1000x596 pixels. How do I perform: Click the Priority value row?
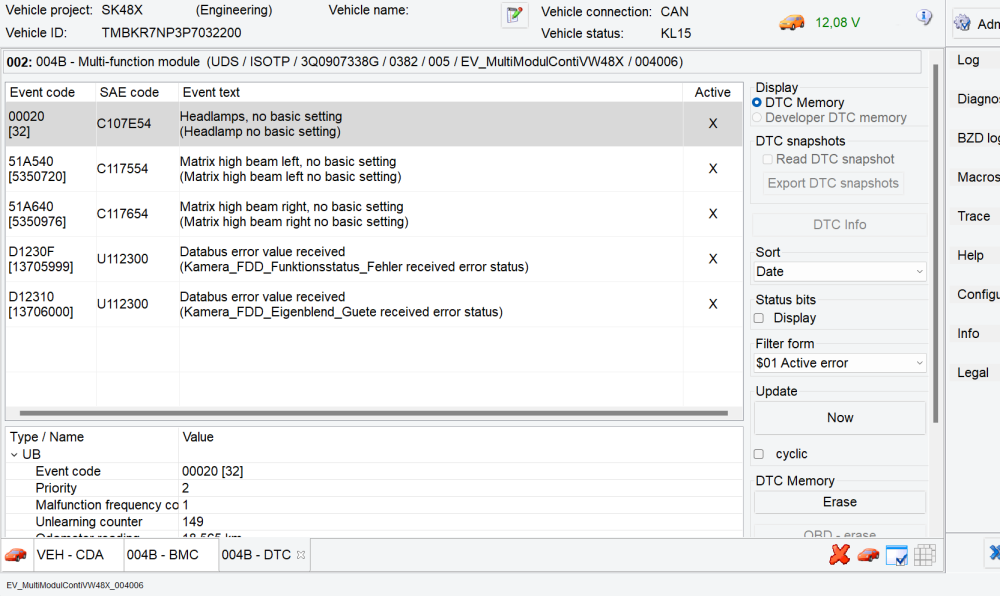(x=374, y=488)
